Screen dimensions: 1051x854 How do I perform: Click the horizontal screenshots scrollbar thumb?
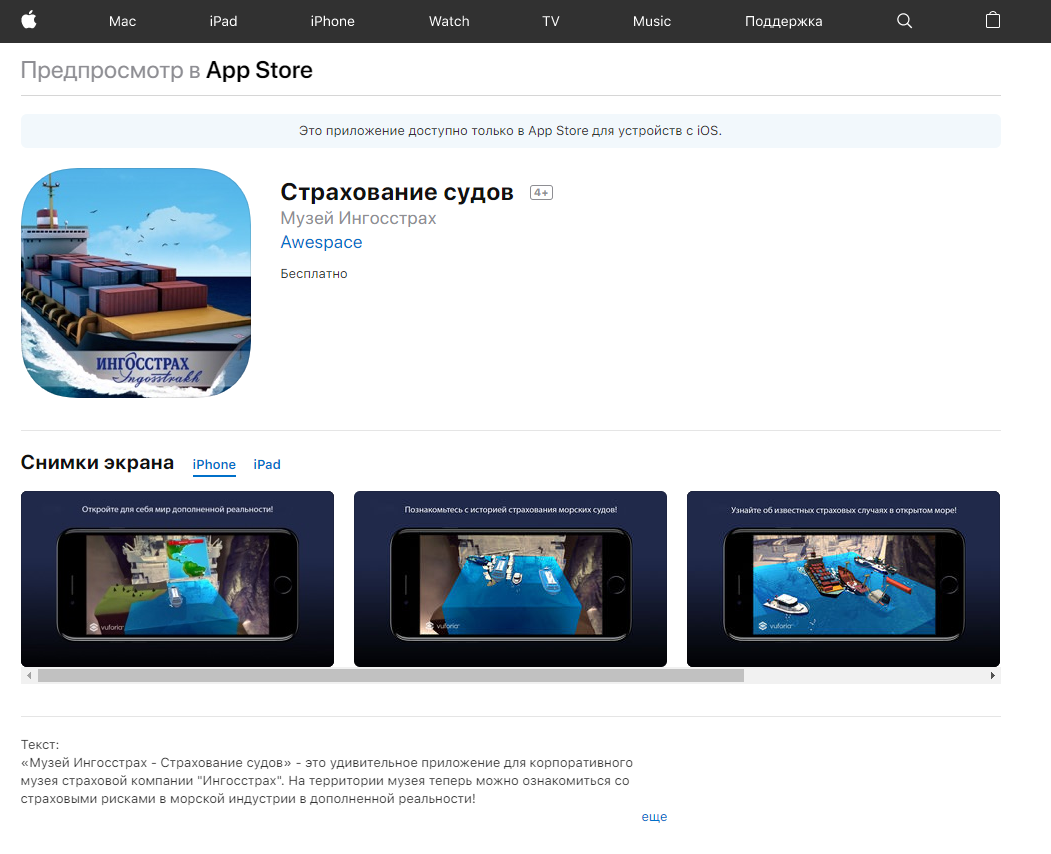pyautogui.click(x=391, y=676)
